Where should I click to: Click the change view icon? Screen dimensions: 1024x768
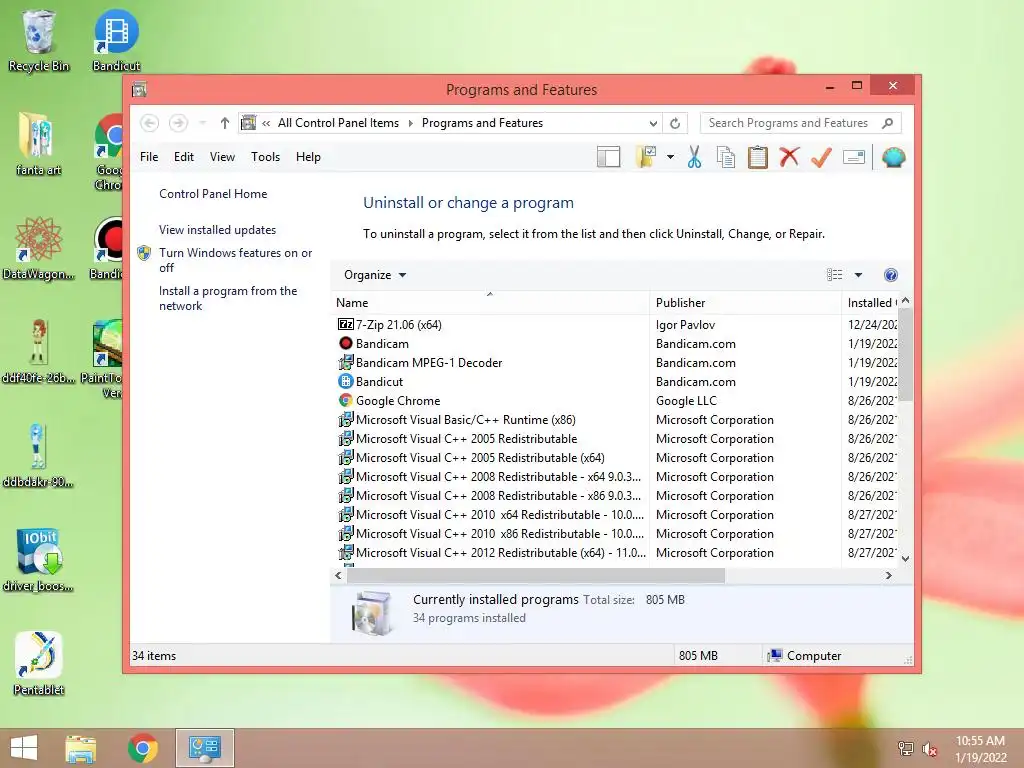pyautogui.click(x=835, y=275)
